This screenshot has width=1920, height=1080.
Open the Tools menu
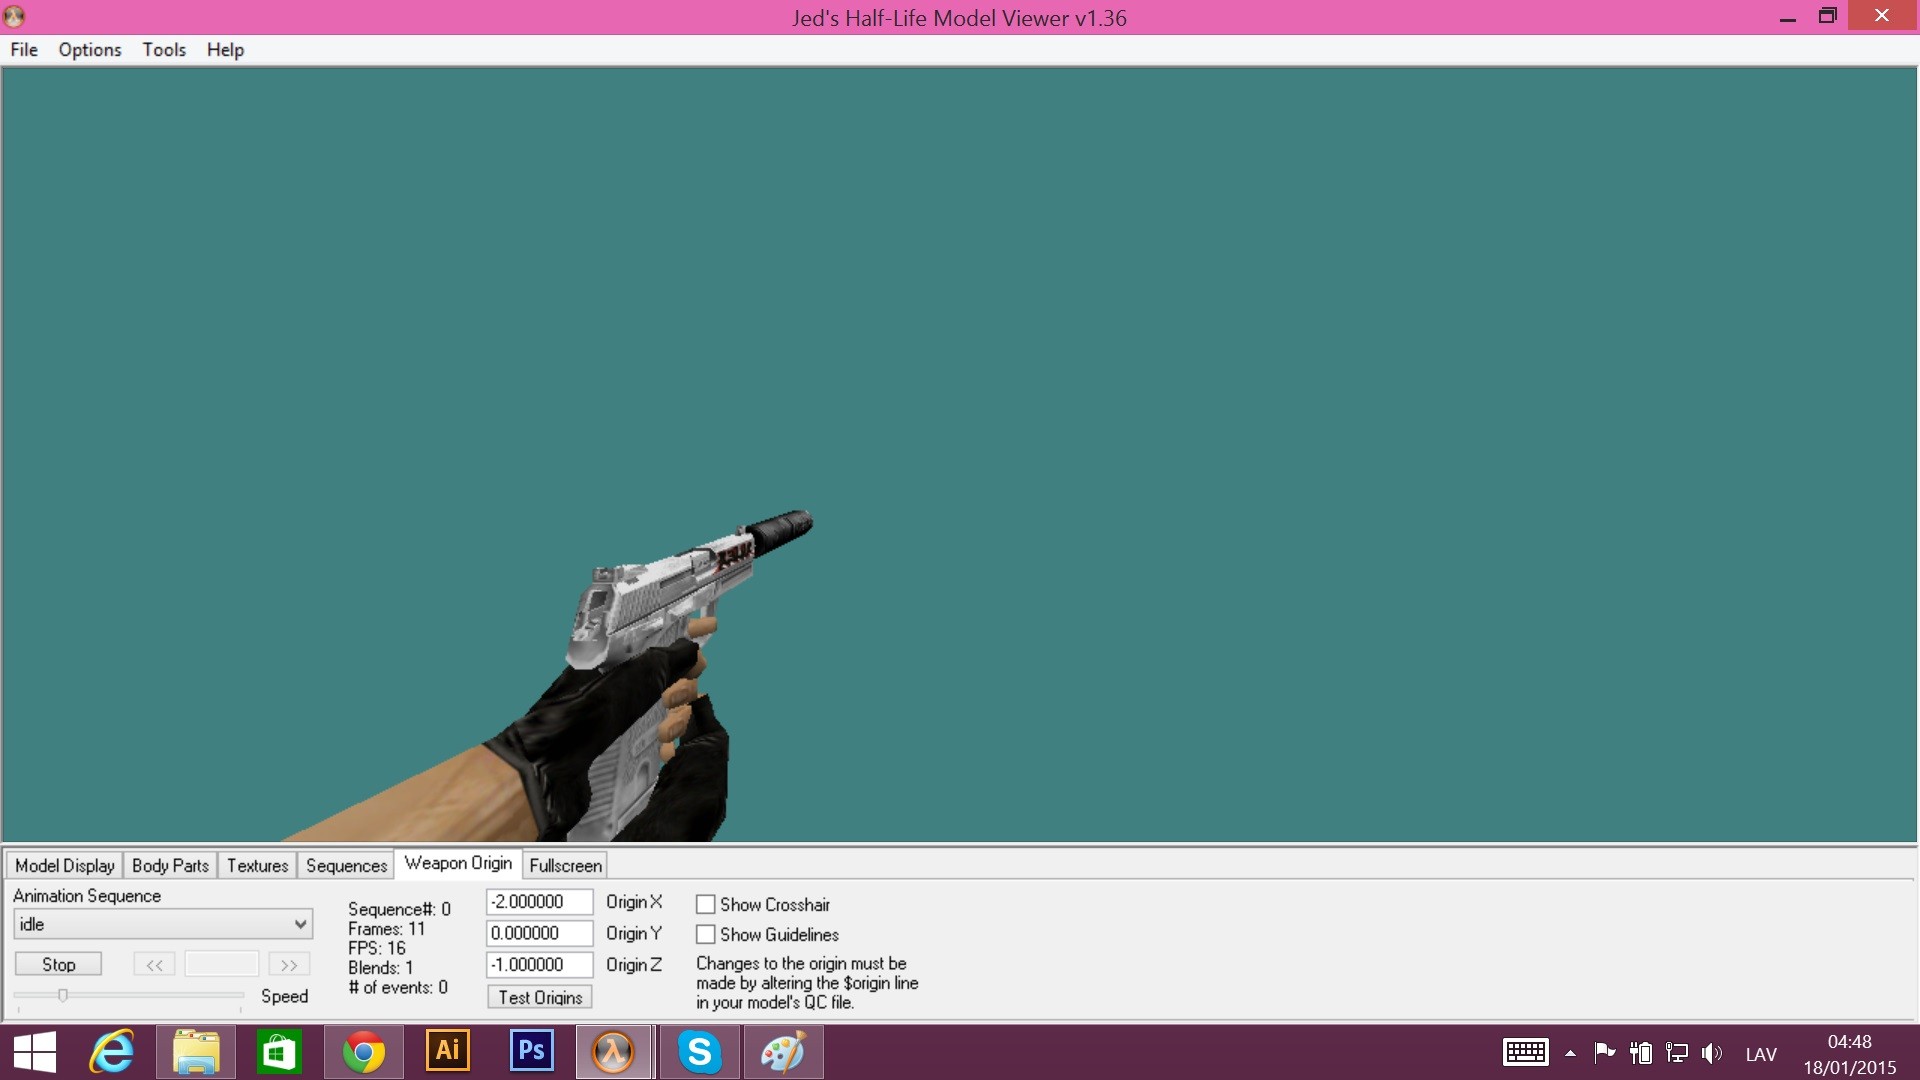click(x=163, y=49)
